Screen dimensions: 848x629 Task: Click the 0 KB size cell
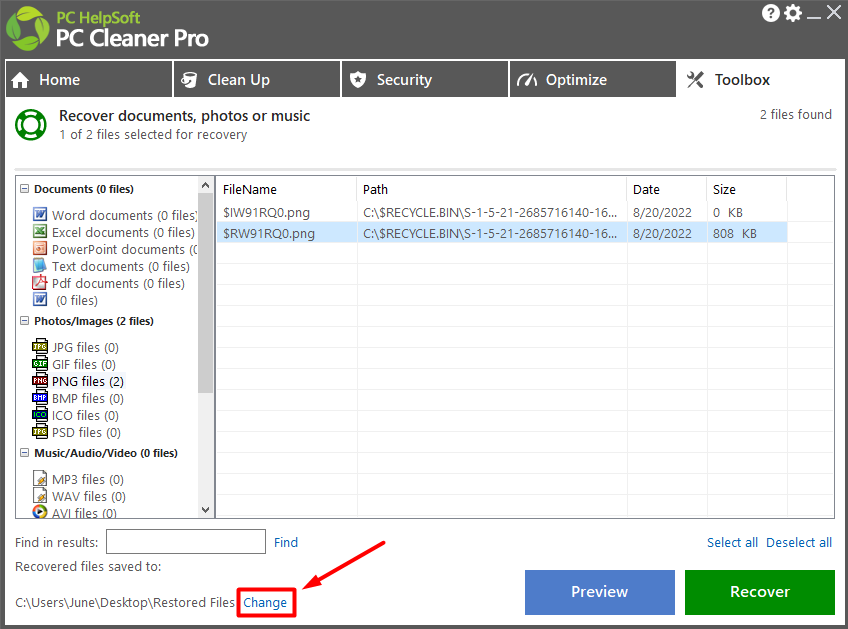[x=727, y=213]
